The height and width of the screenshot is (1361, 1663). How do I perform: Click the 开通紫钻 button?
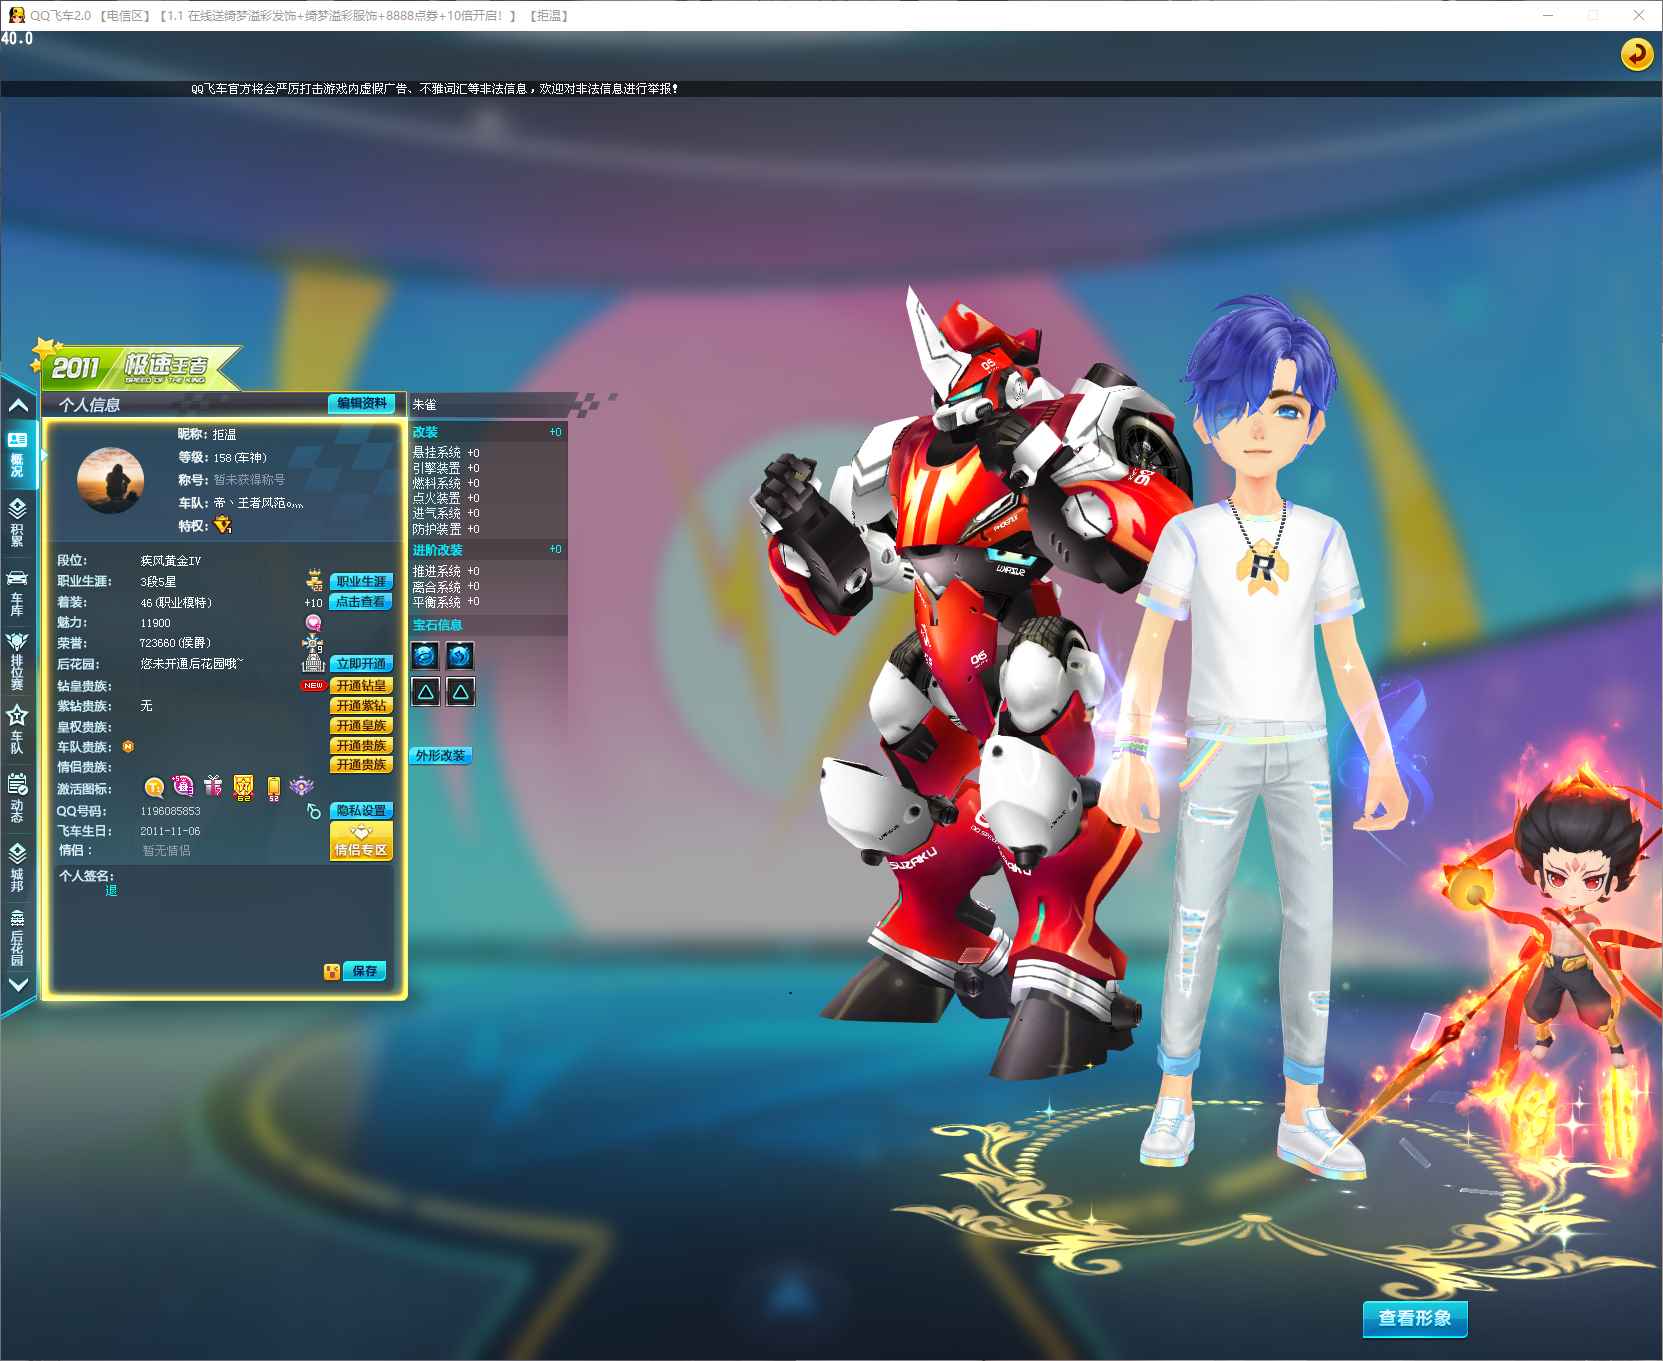pyautogui.click(x=361, y=706)
